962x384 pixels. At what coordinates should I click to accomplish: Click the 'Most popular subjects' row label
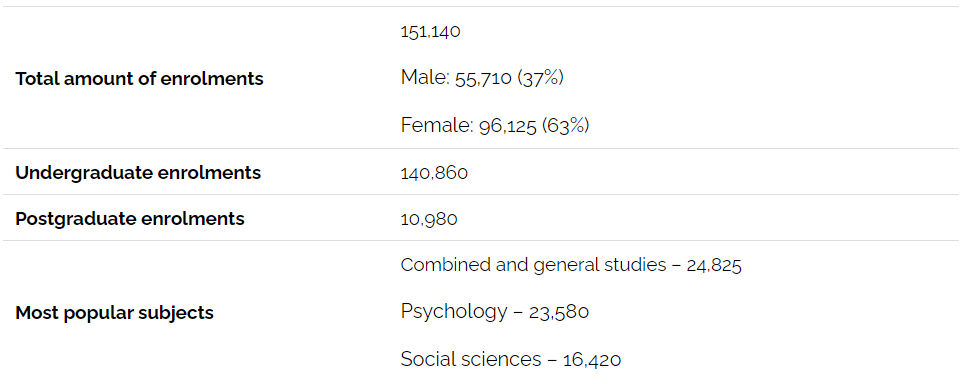(114, 313)
